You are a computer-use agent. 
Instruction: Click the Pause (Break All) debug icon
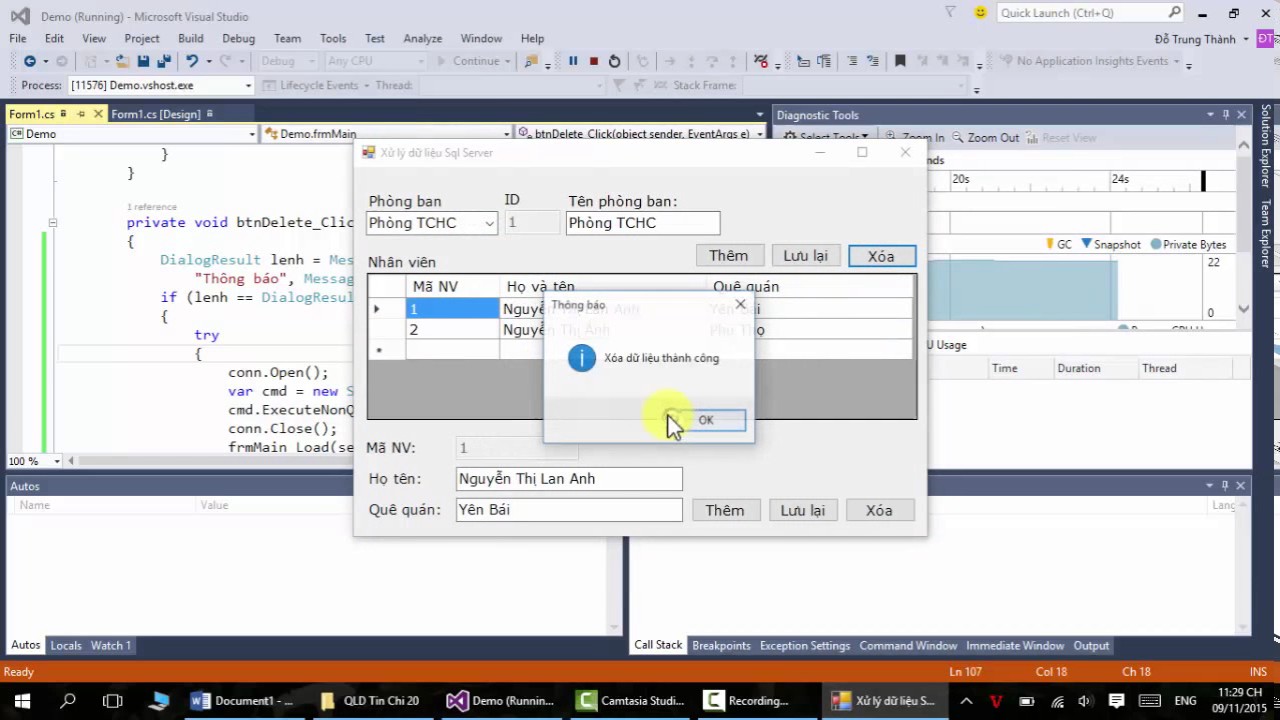(x=573, y=61)
